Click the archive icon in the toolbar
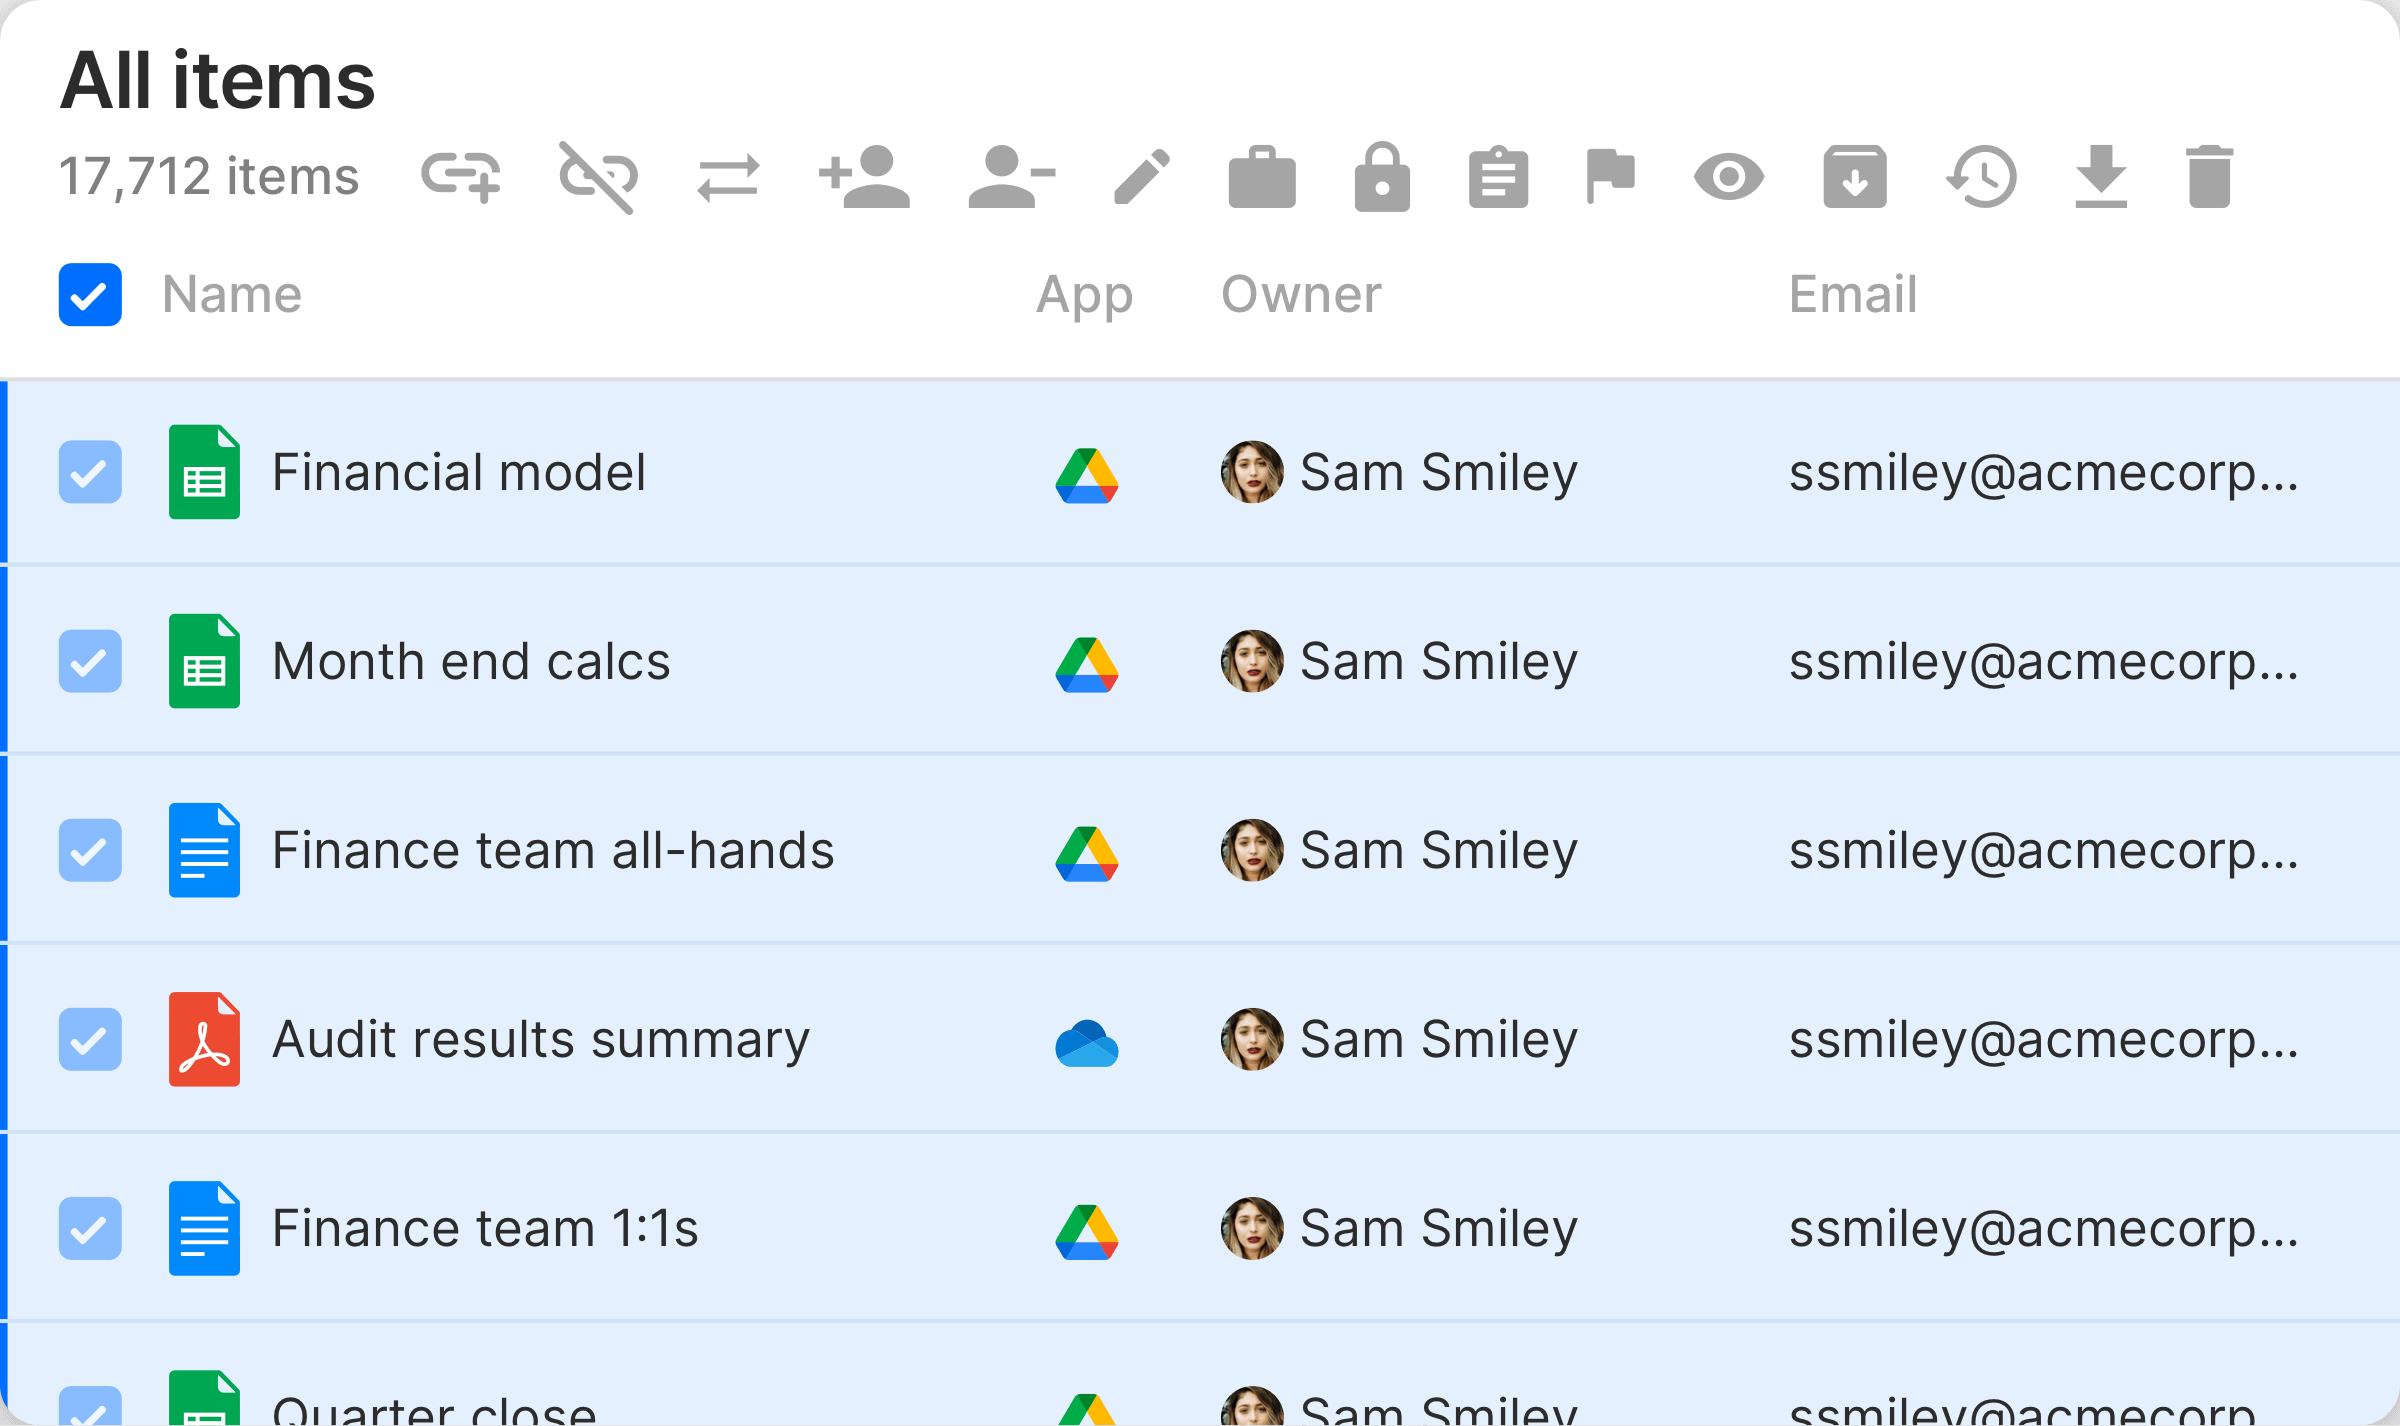This screenshot has height=1426, width=2400. (x=1855, y=177)
